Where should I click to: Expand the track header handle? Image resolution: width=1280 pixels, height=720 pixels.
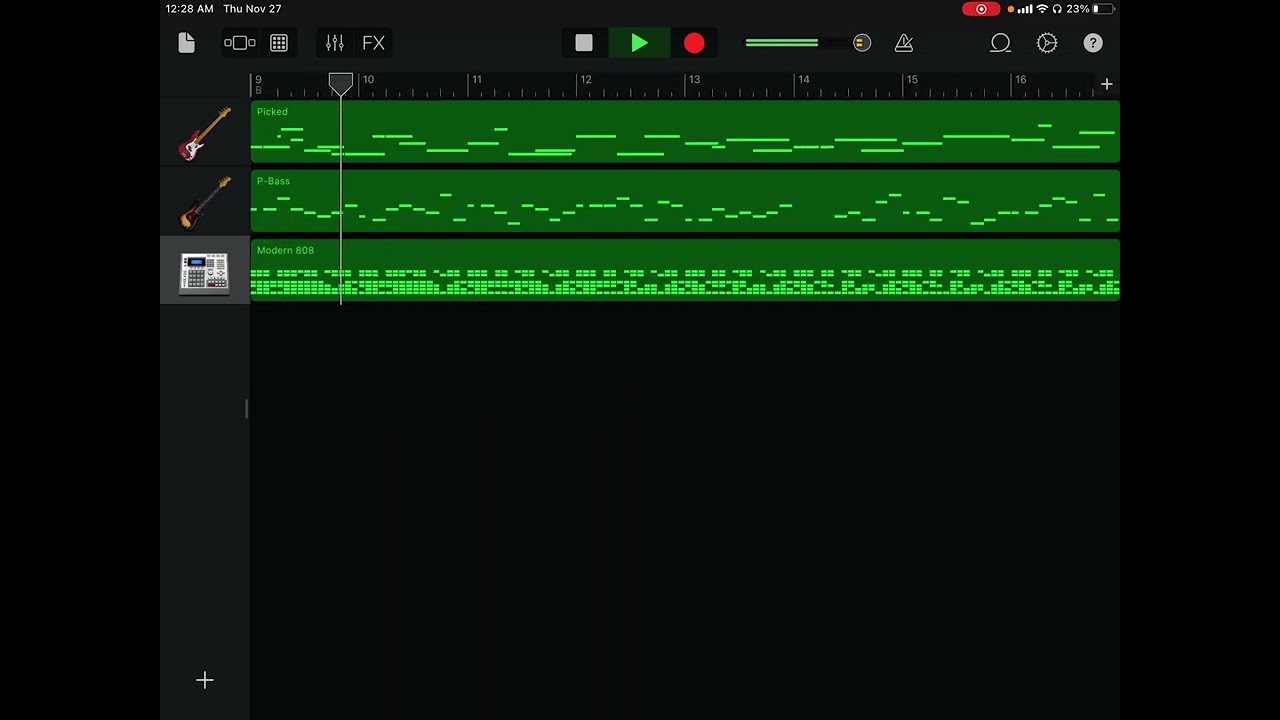click(x=246, y=408)
